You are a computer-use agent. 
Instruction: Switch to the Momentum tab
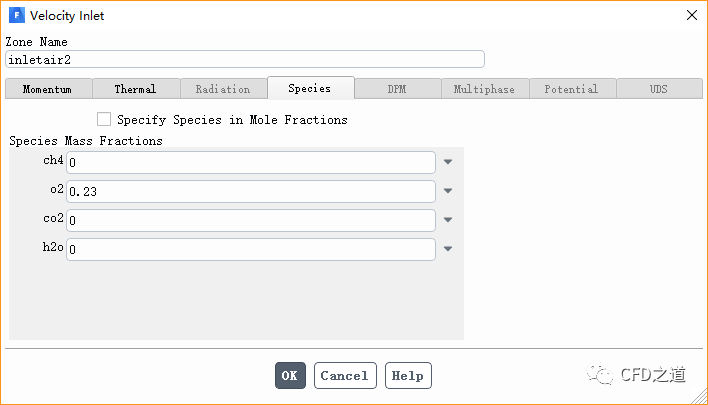[48, 89]
